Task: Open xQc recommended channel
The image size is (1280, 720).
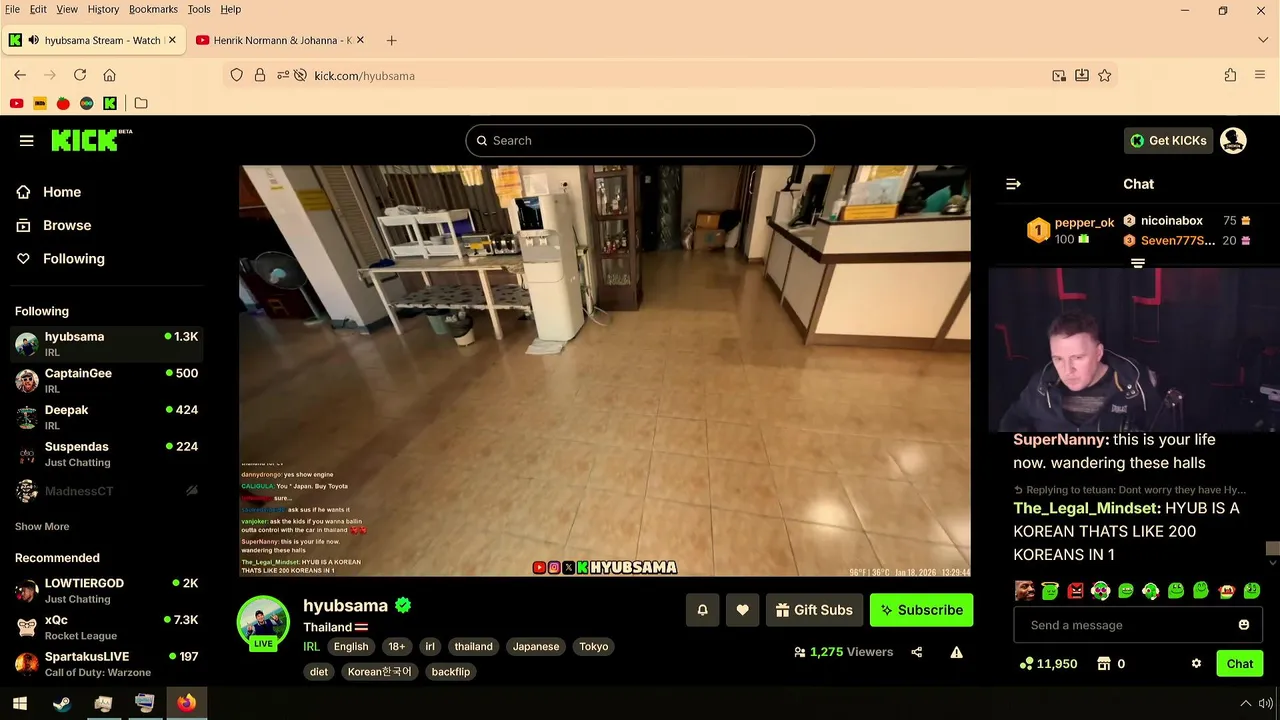Action: tap(106, 627)
